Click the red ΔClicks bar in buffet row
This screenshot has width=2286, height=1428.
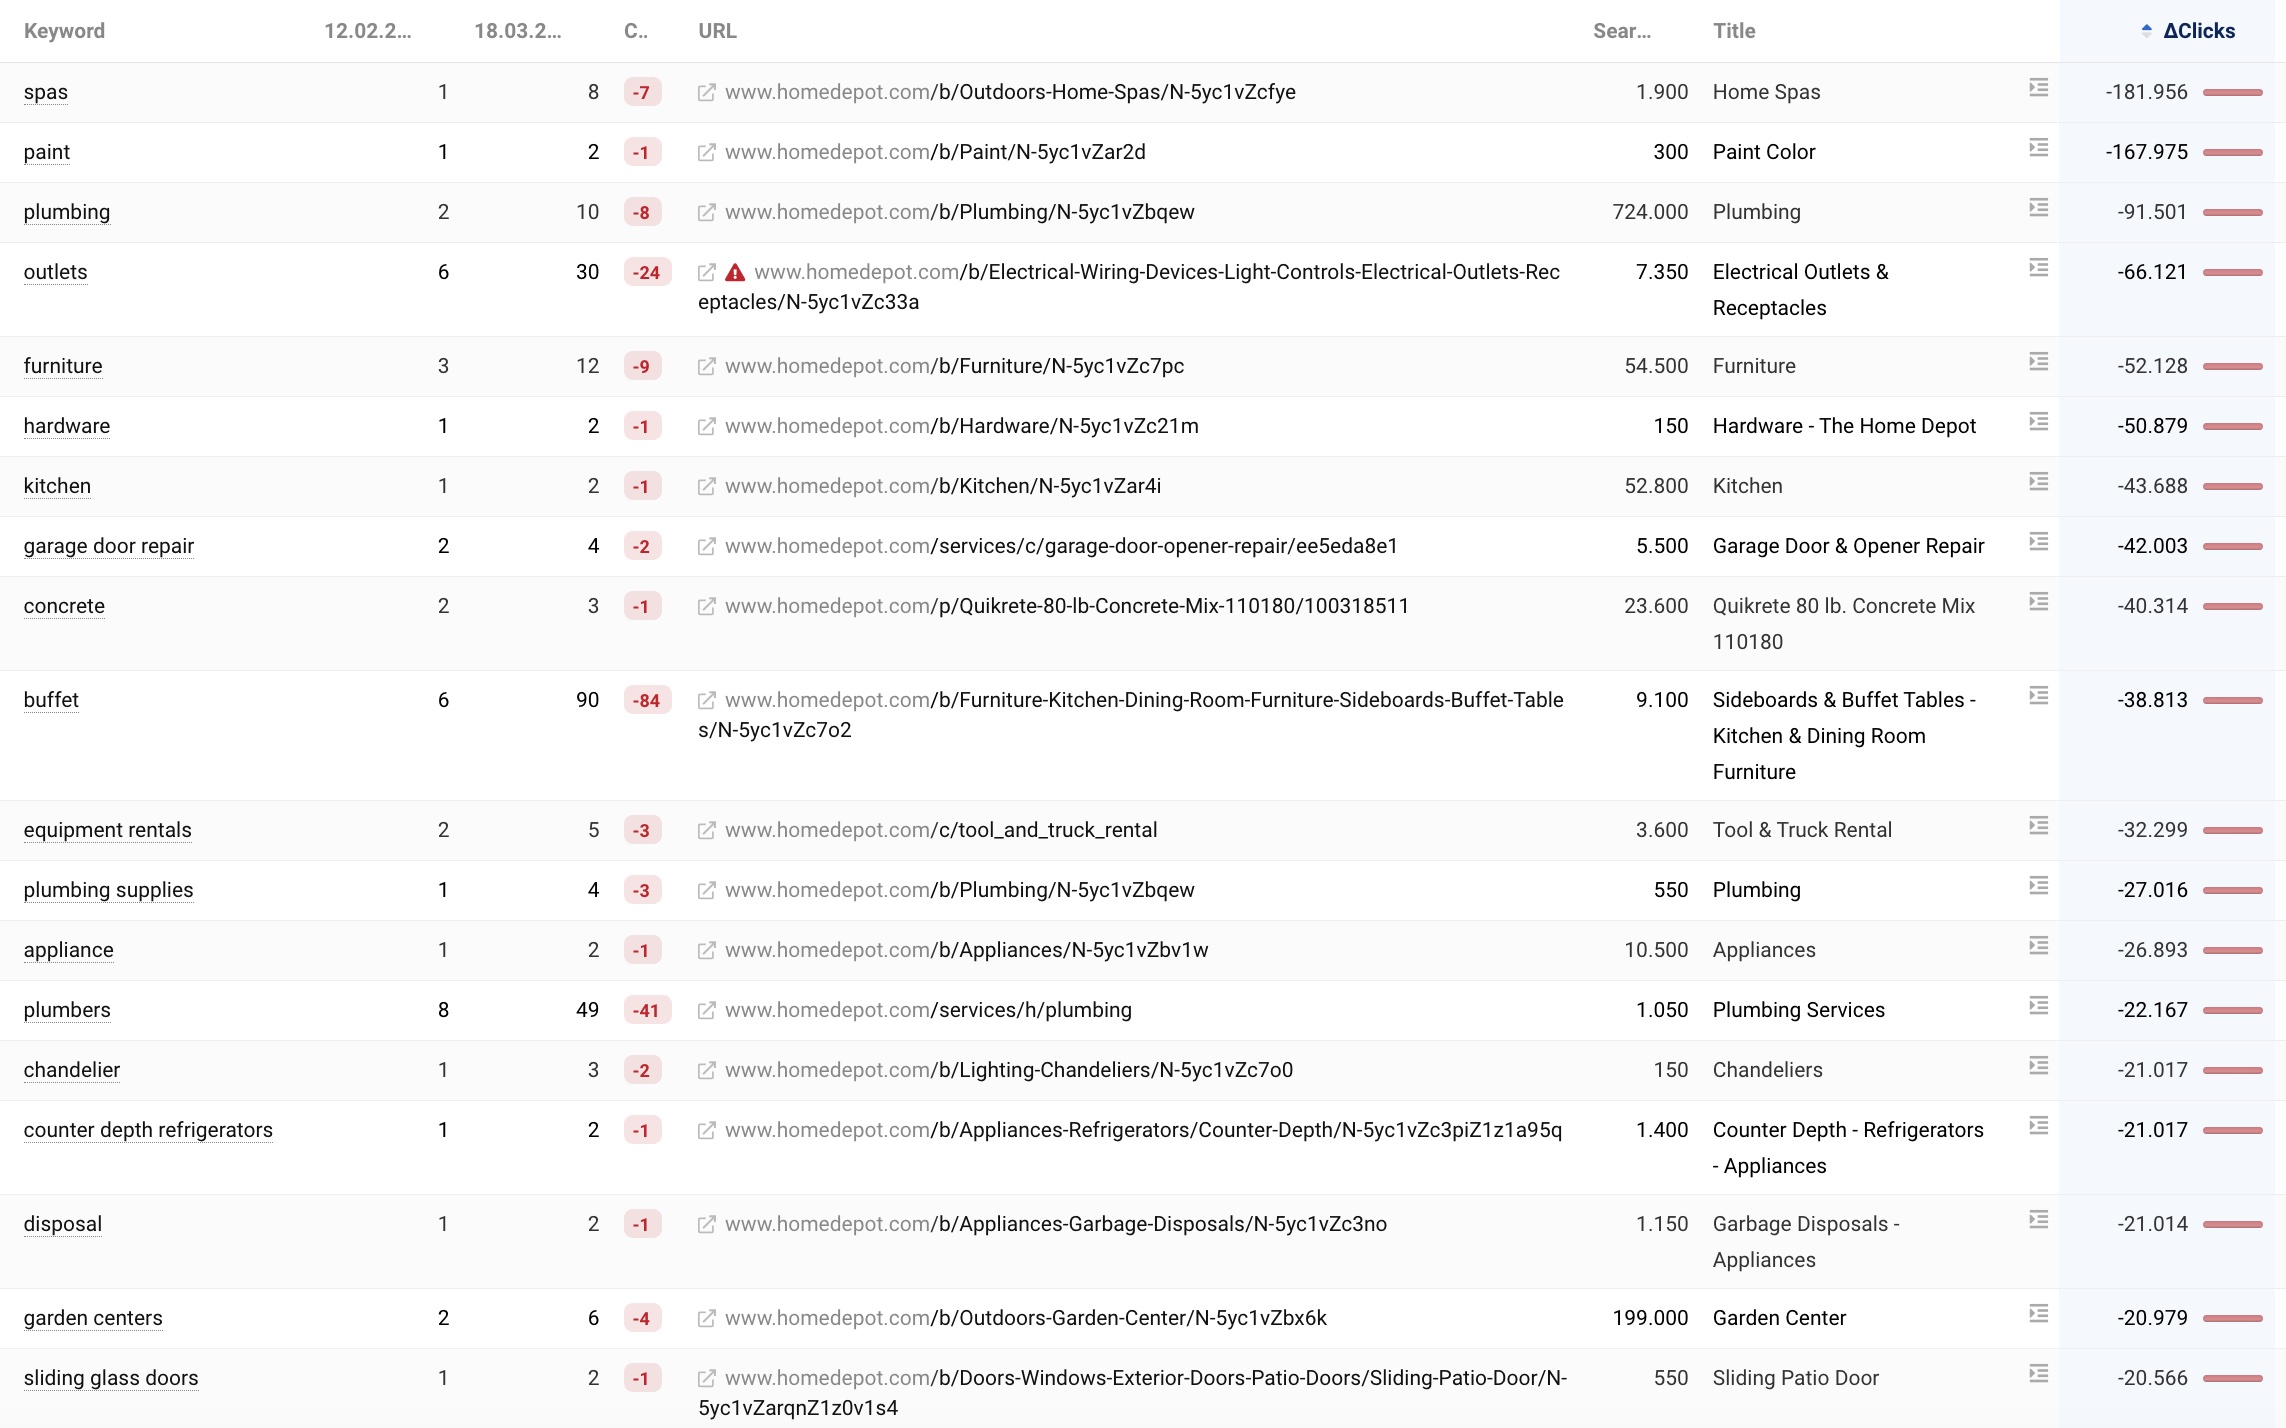click(x=2232, y=700)
